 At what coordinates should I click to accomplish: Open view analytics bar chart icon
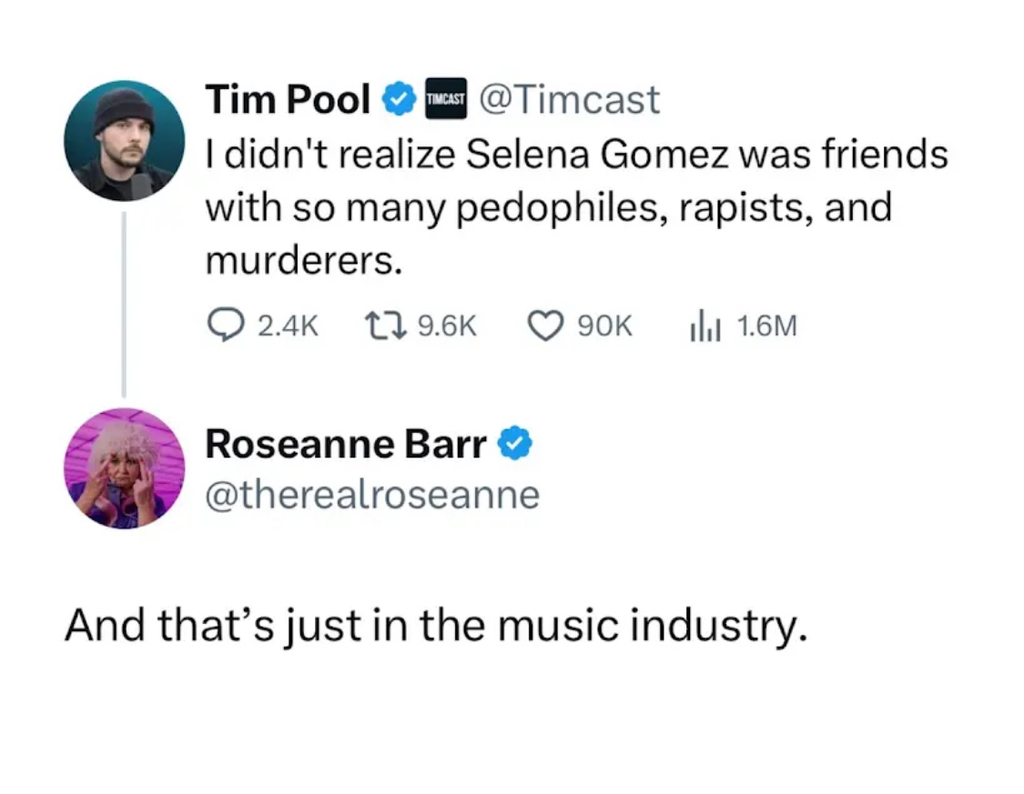tap(705, 325)
